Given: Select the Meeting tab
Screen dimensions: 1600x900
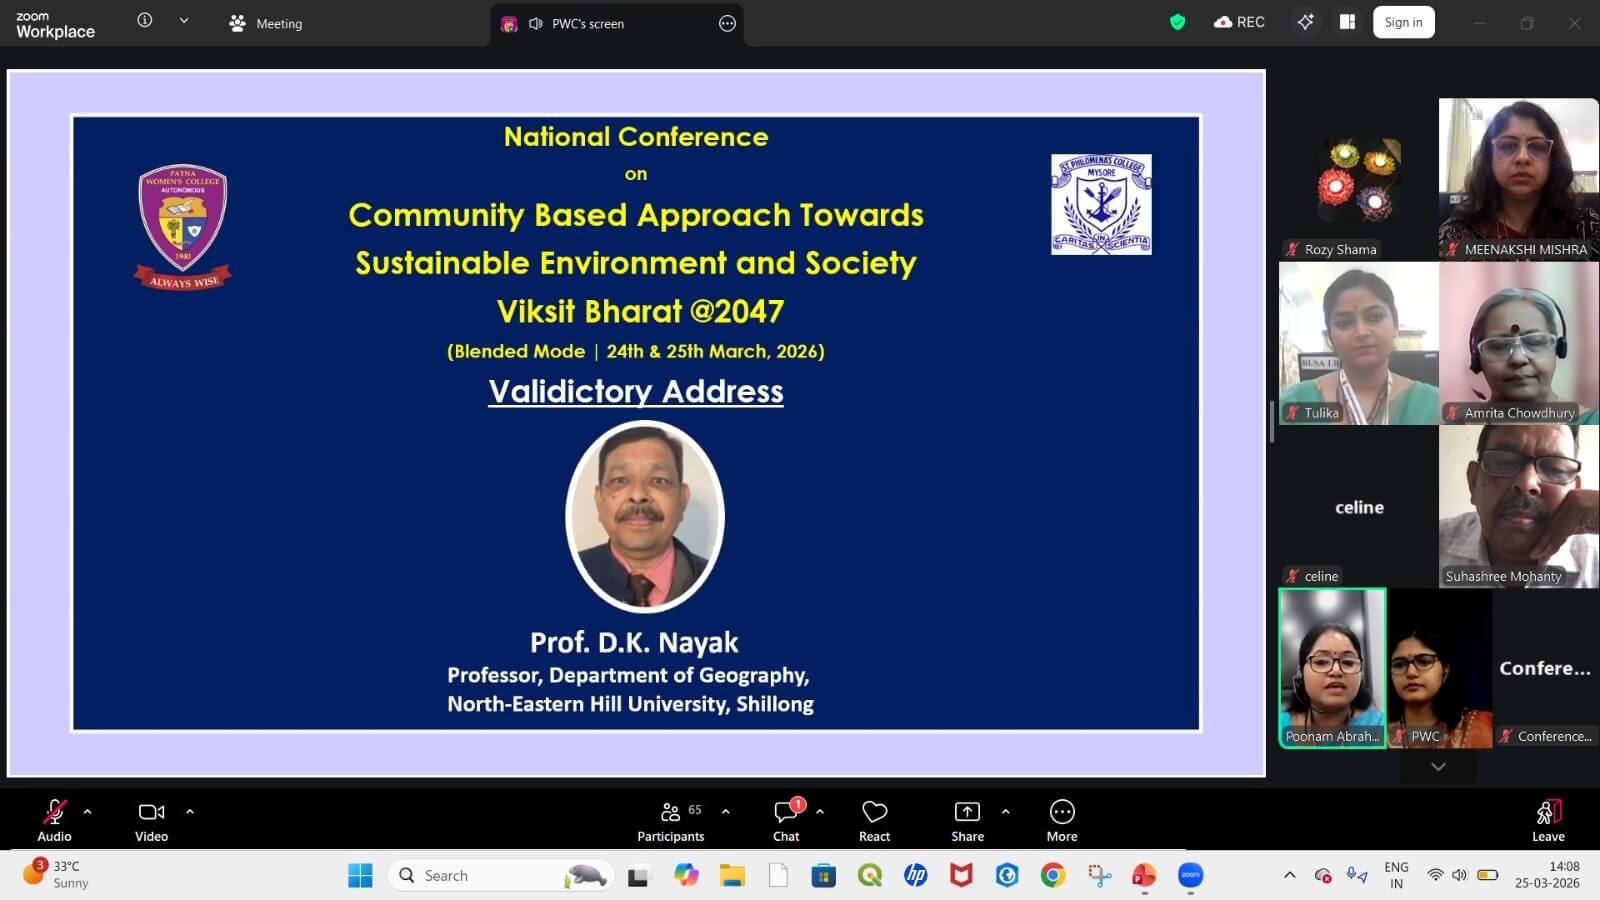Looking at the screenshot, I should [266, 23].
